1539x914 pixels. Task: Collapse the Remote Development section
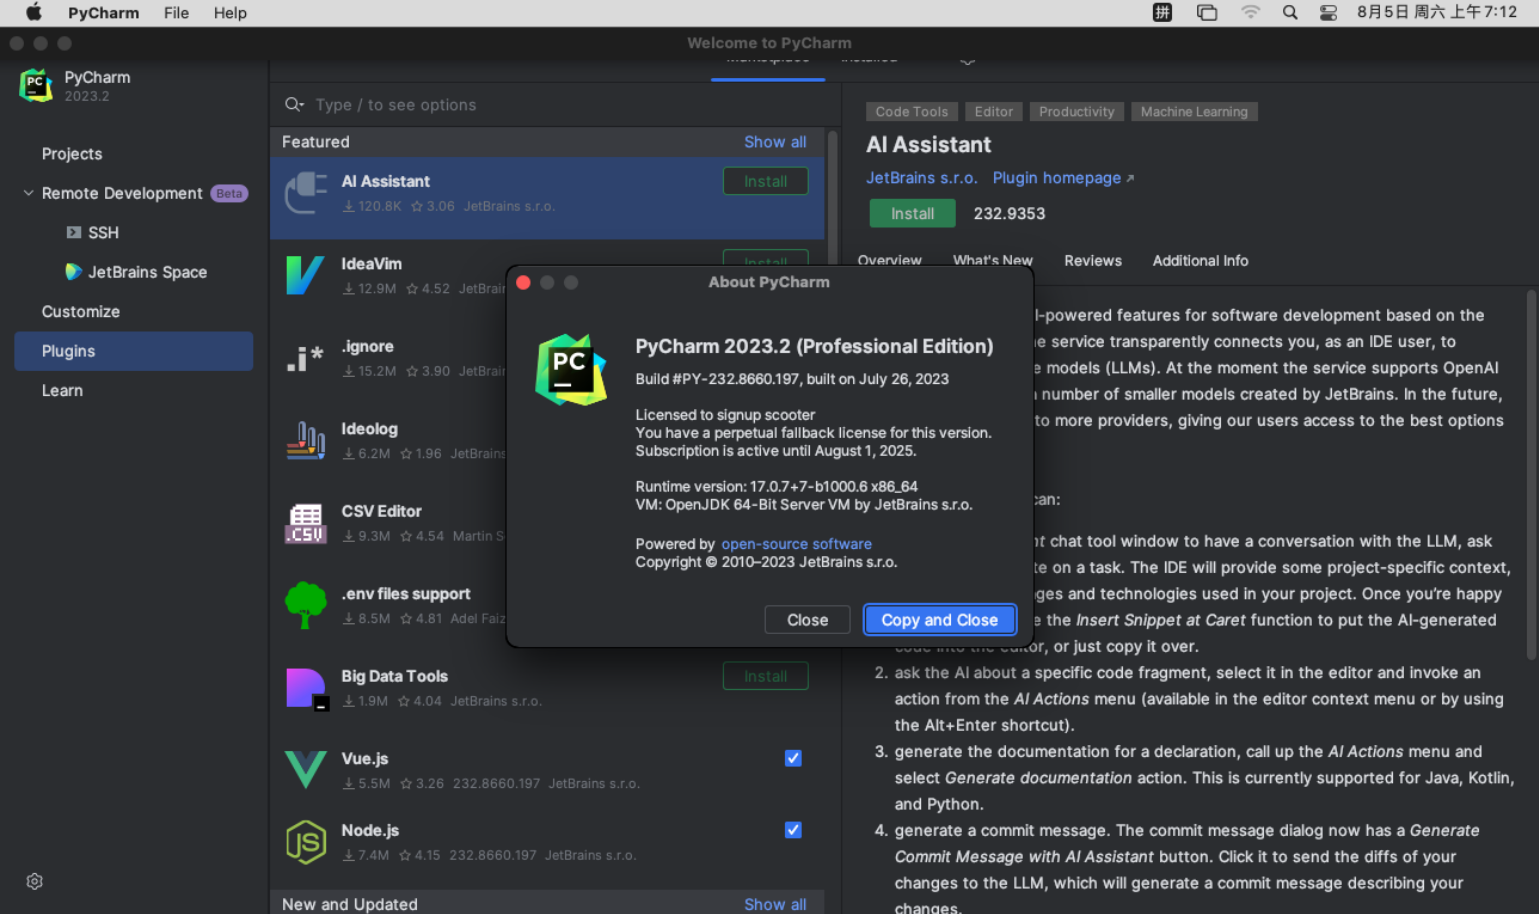(27, 193)
